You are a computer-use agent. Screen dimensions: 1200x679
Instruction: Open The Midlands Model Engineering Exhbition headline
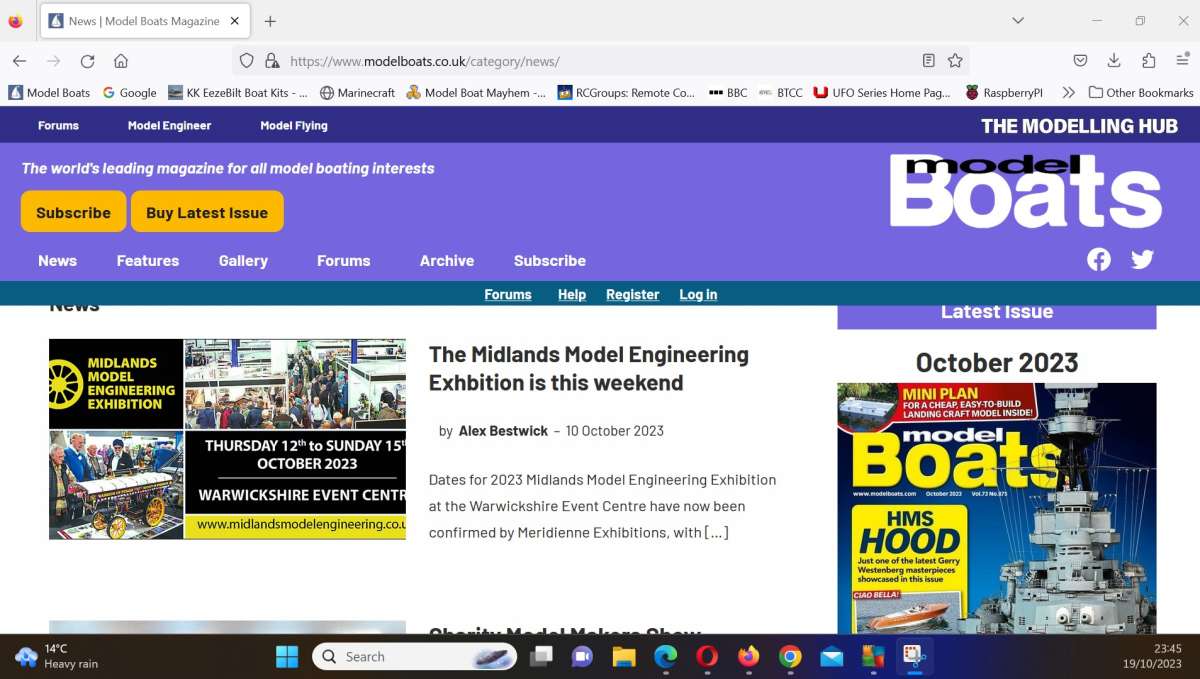coord(589,368)
